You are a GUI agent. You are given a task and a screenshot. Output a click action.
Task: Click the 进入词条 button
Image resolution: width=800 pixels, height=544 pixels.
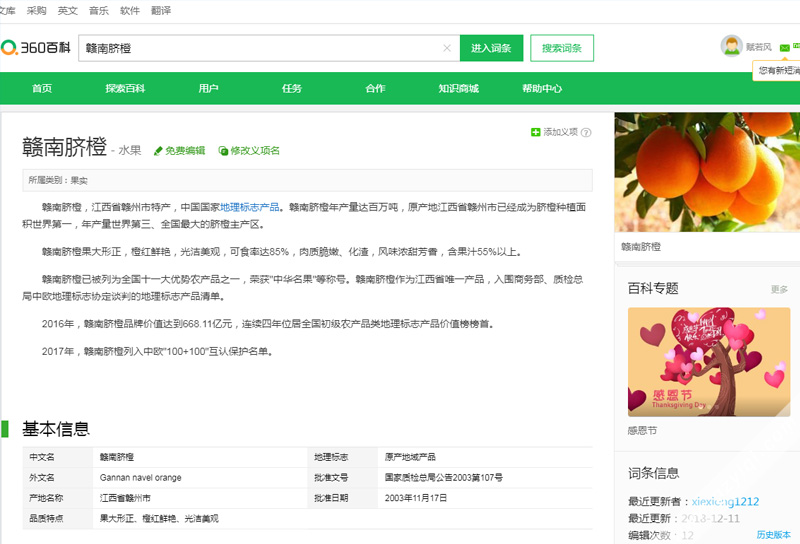(x=491, y=48)
